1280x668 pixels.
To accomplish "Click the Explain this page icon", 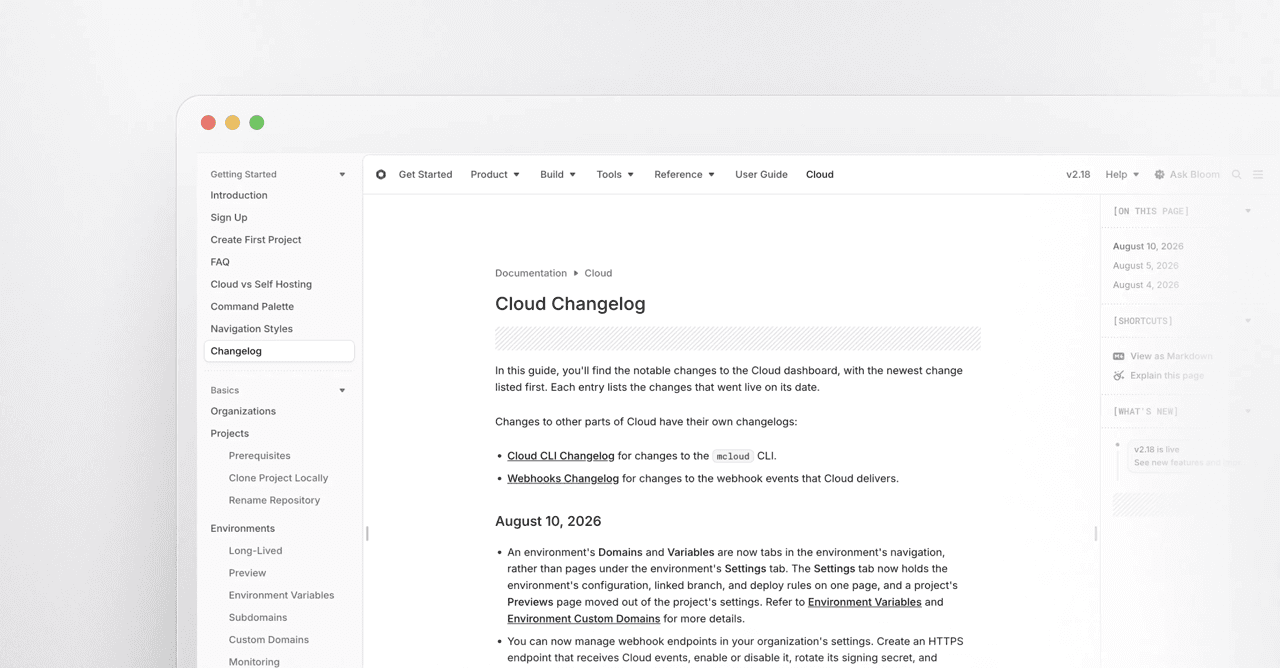I will 1119,376.
